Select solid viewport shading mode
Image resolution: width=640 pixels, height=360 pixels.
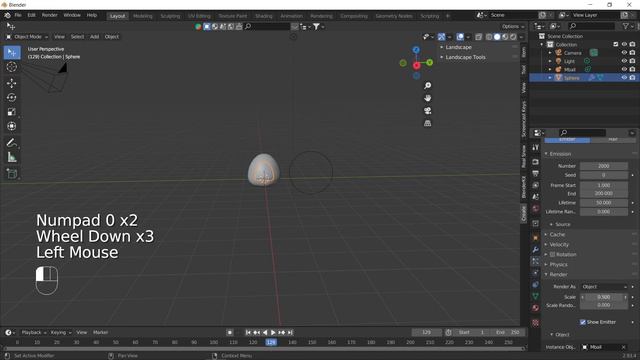497,37
